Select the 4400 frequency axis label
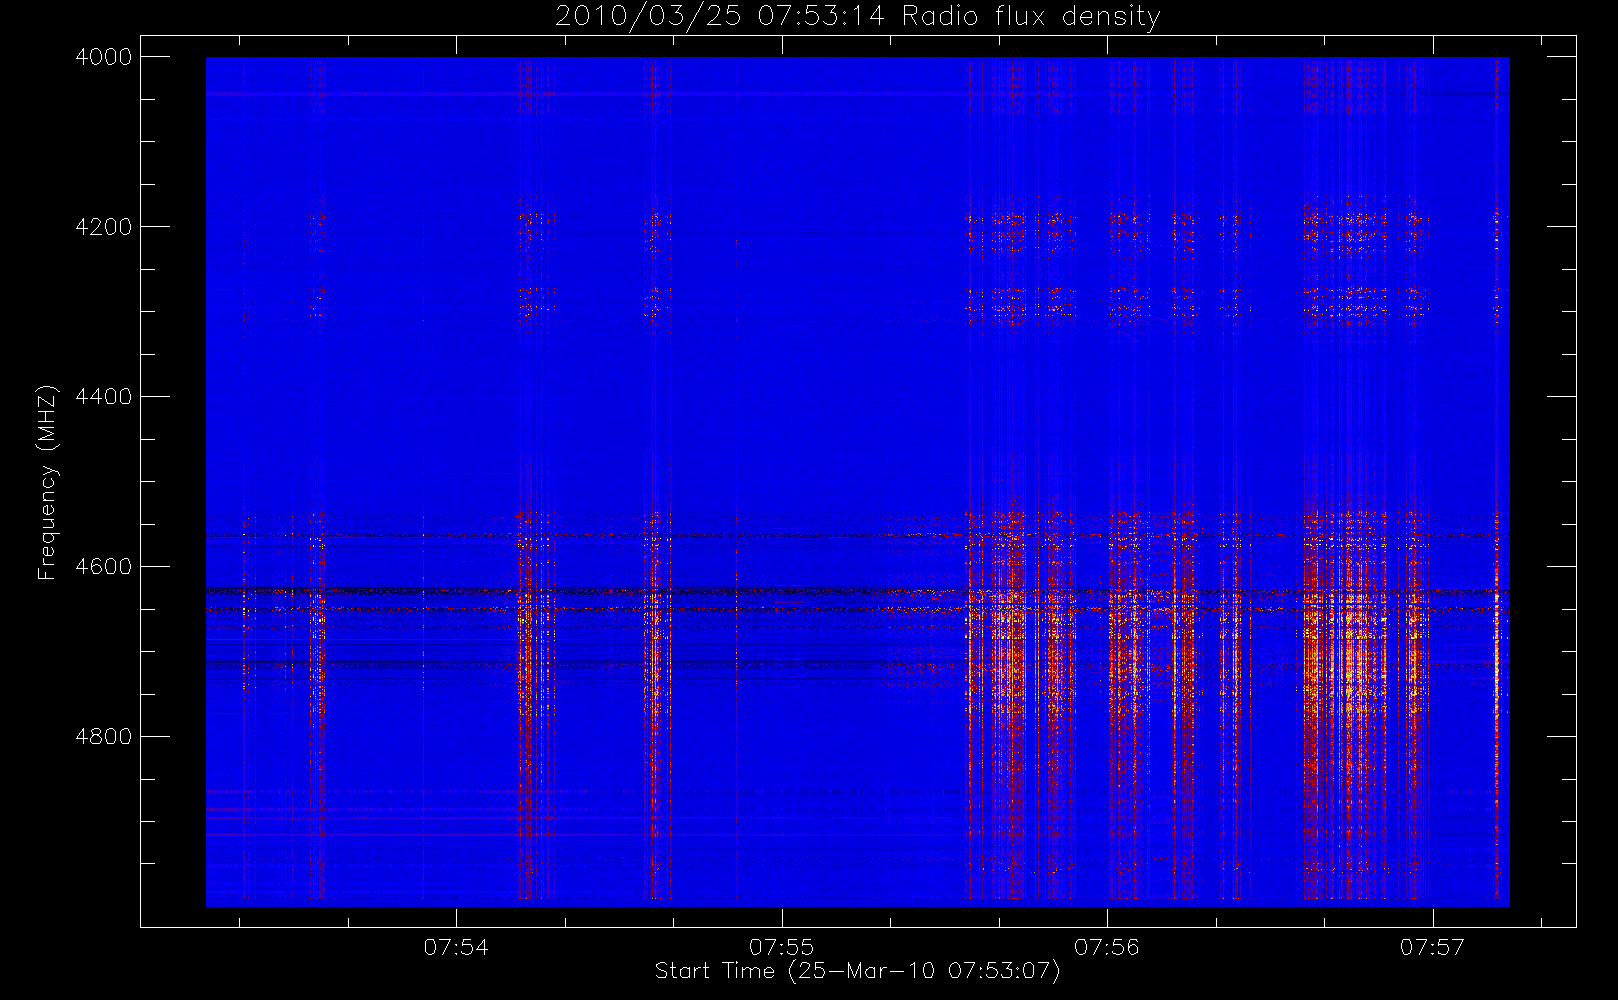The image size is (1618, 1000). coord(104,397)
